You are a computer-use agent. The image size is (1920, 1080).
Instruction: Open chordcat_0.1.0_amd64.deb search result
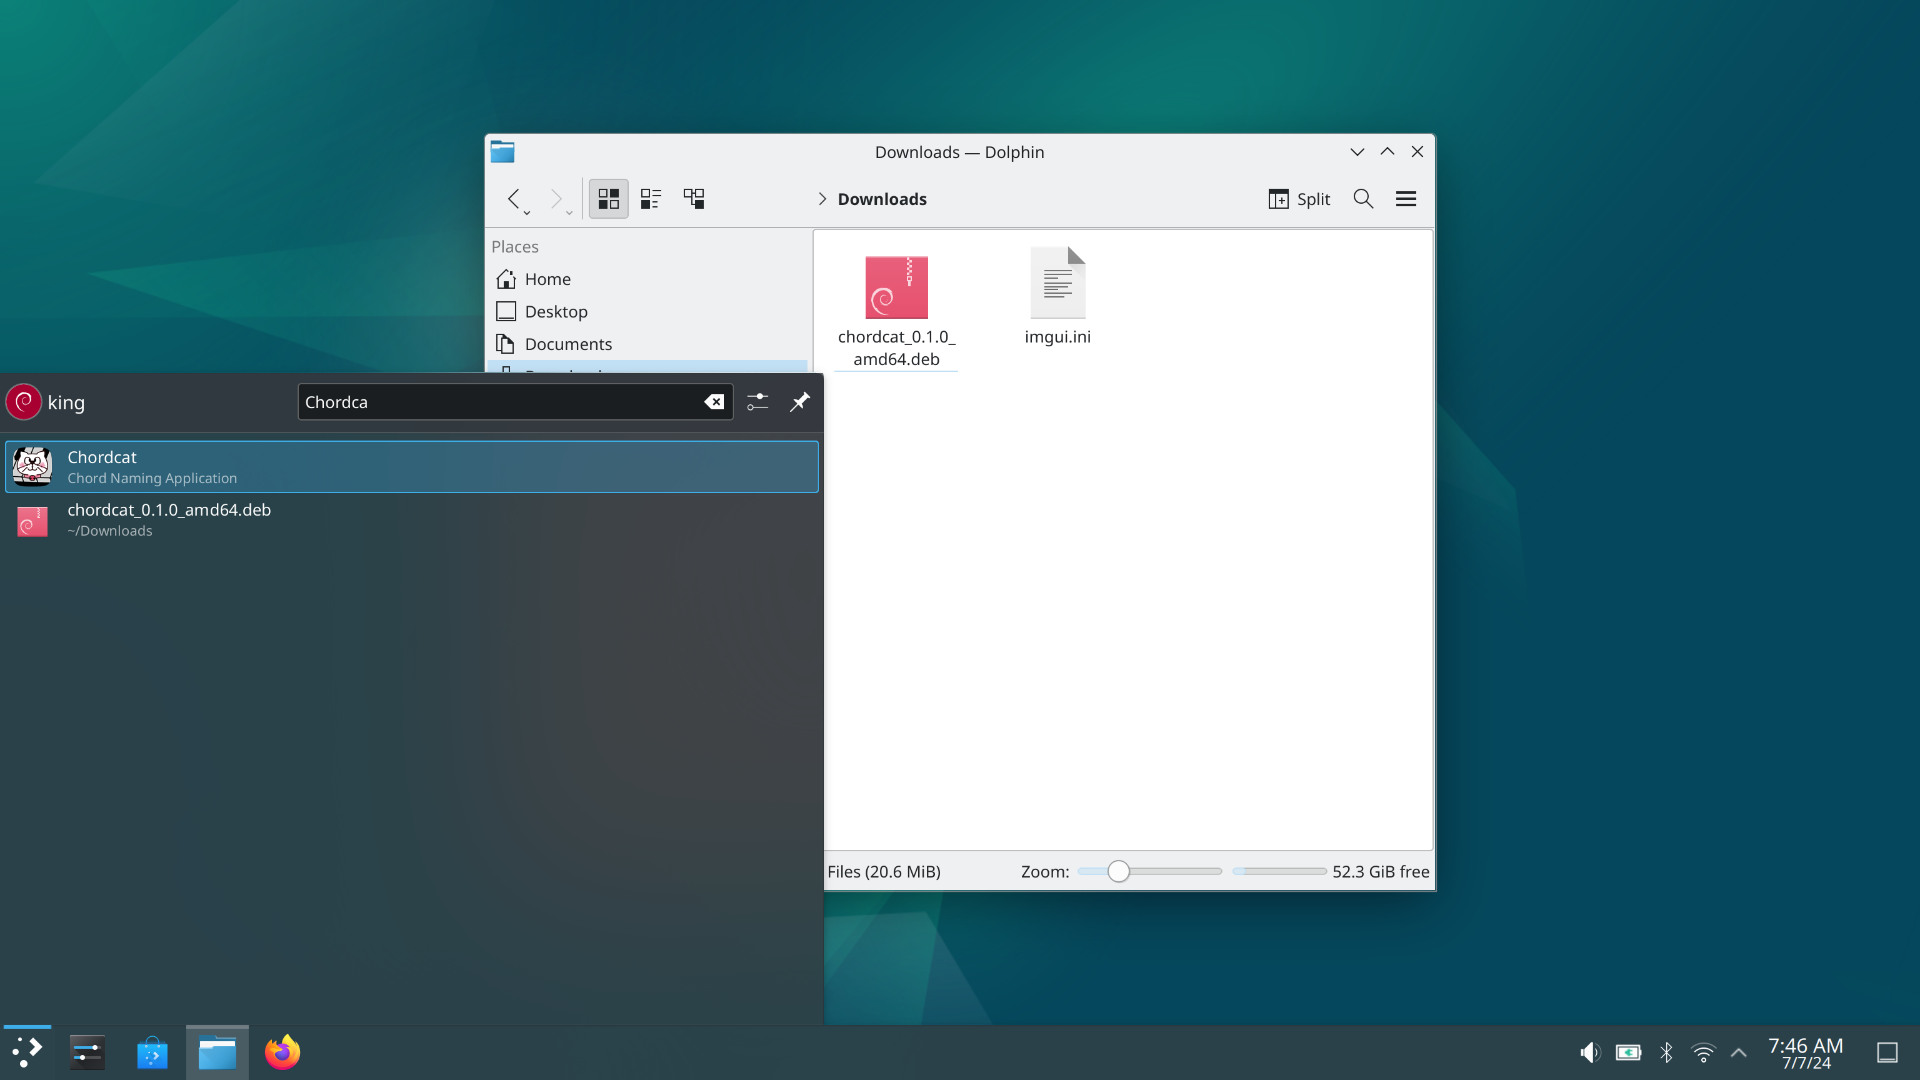(412, 520)
